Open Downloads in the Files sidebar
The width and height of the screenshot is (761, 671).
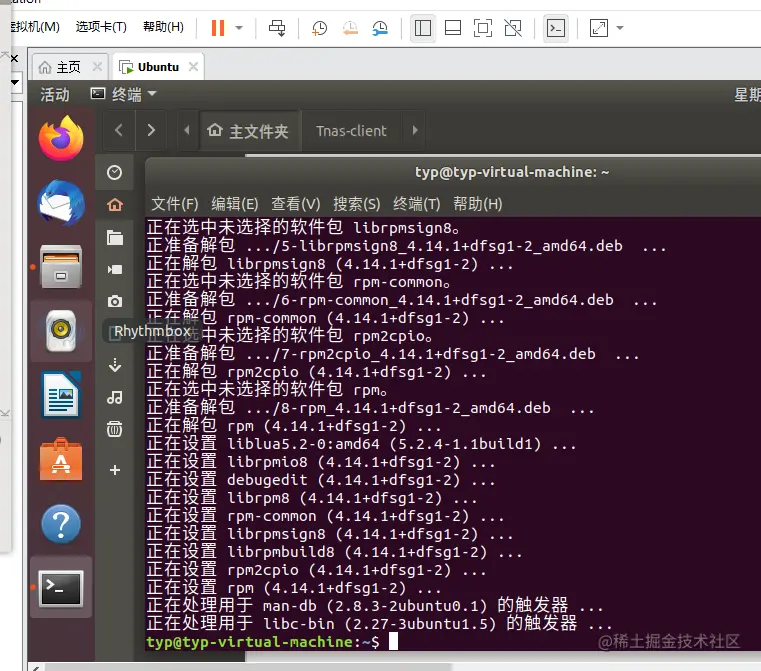click(115, 365)
